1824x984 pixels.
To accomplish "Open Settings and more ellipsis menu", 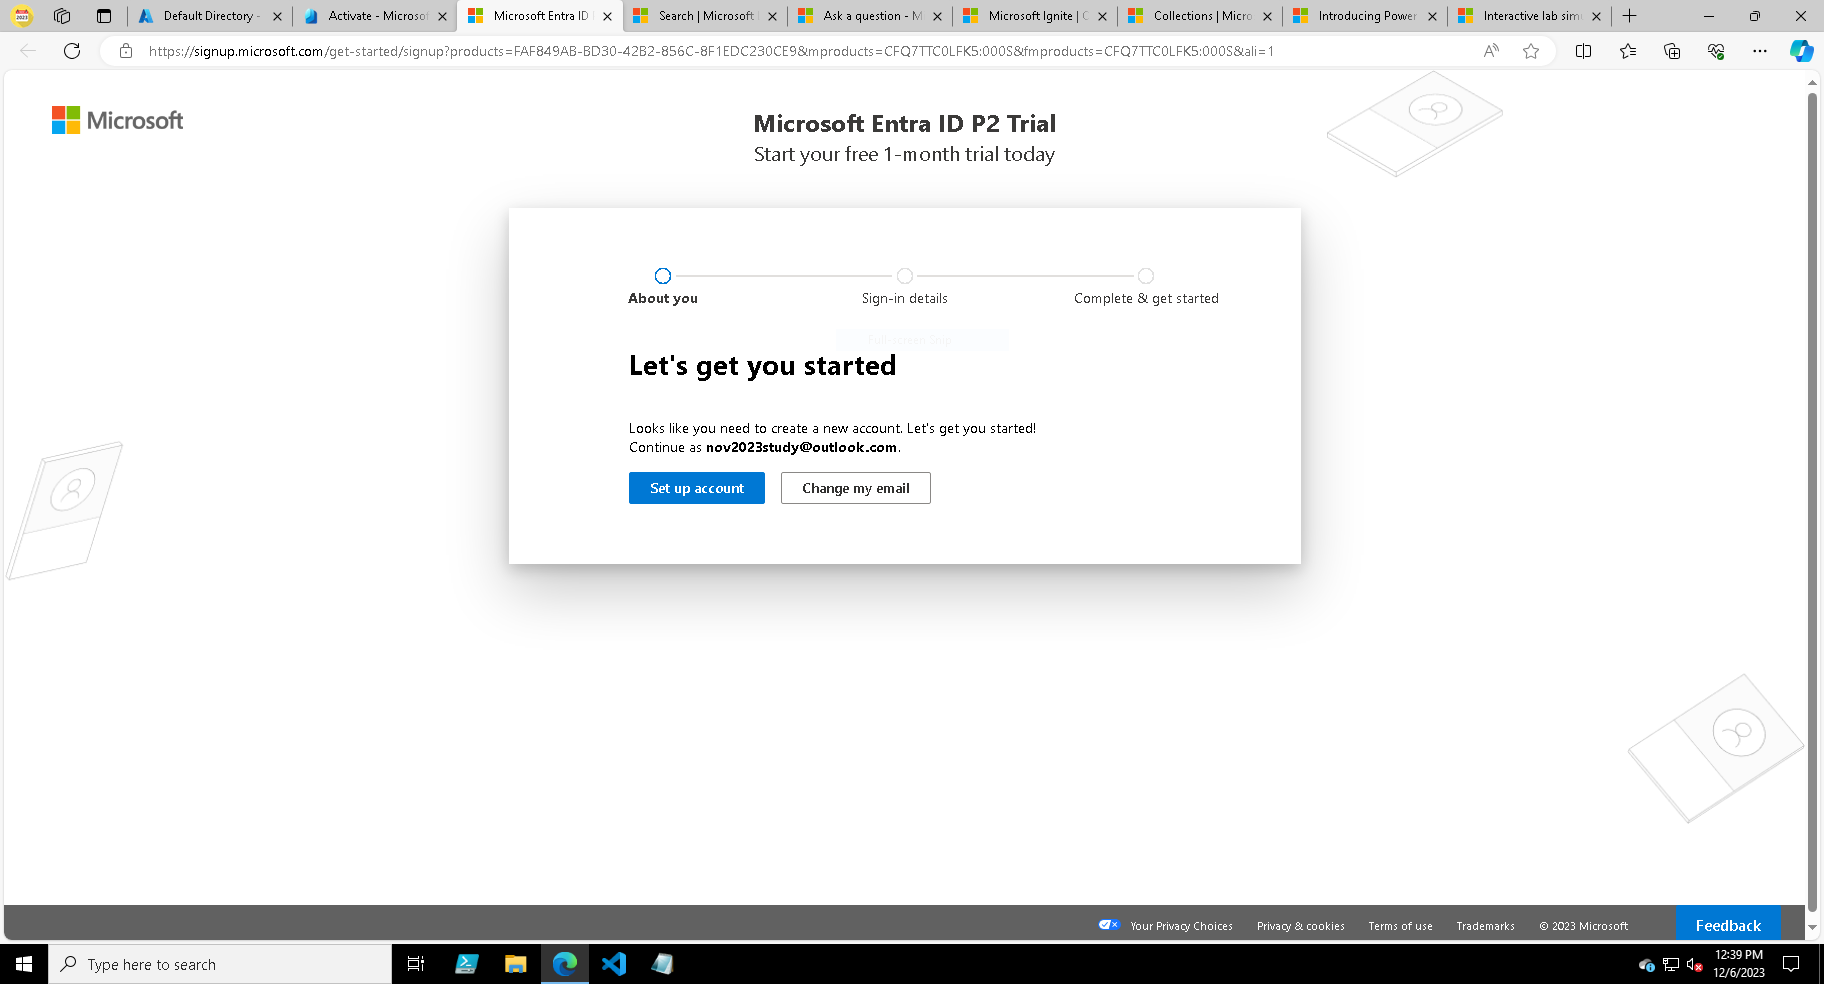I will pos(1760,51).
